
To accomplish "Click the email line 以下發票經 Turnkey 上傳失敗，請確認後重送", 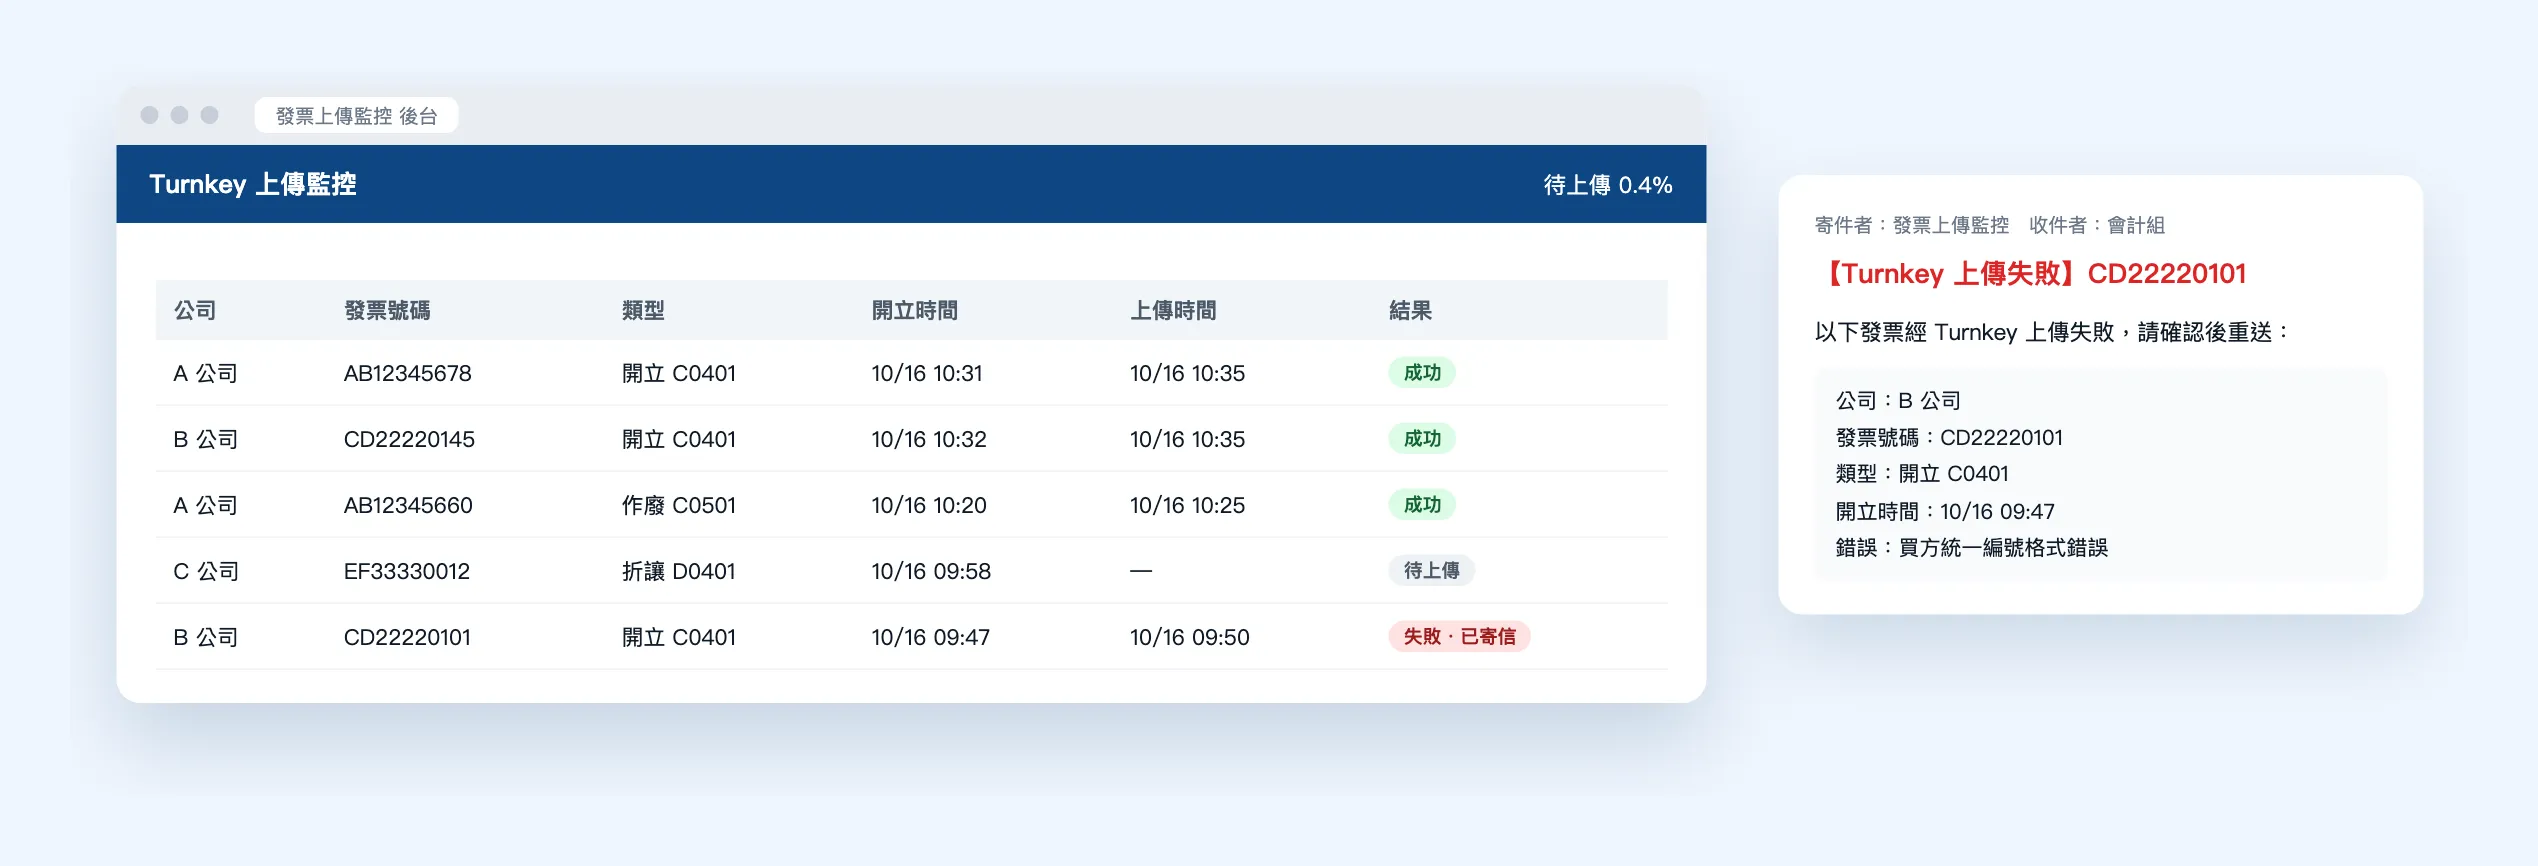I will [2051, 333].
